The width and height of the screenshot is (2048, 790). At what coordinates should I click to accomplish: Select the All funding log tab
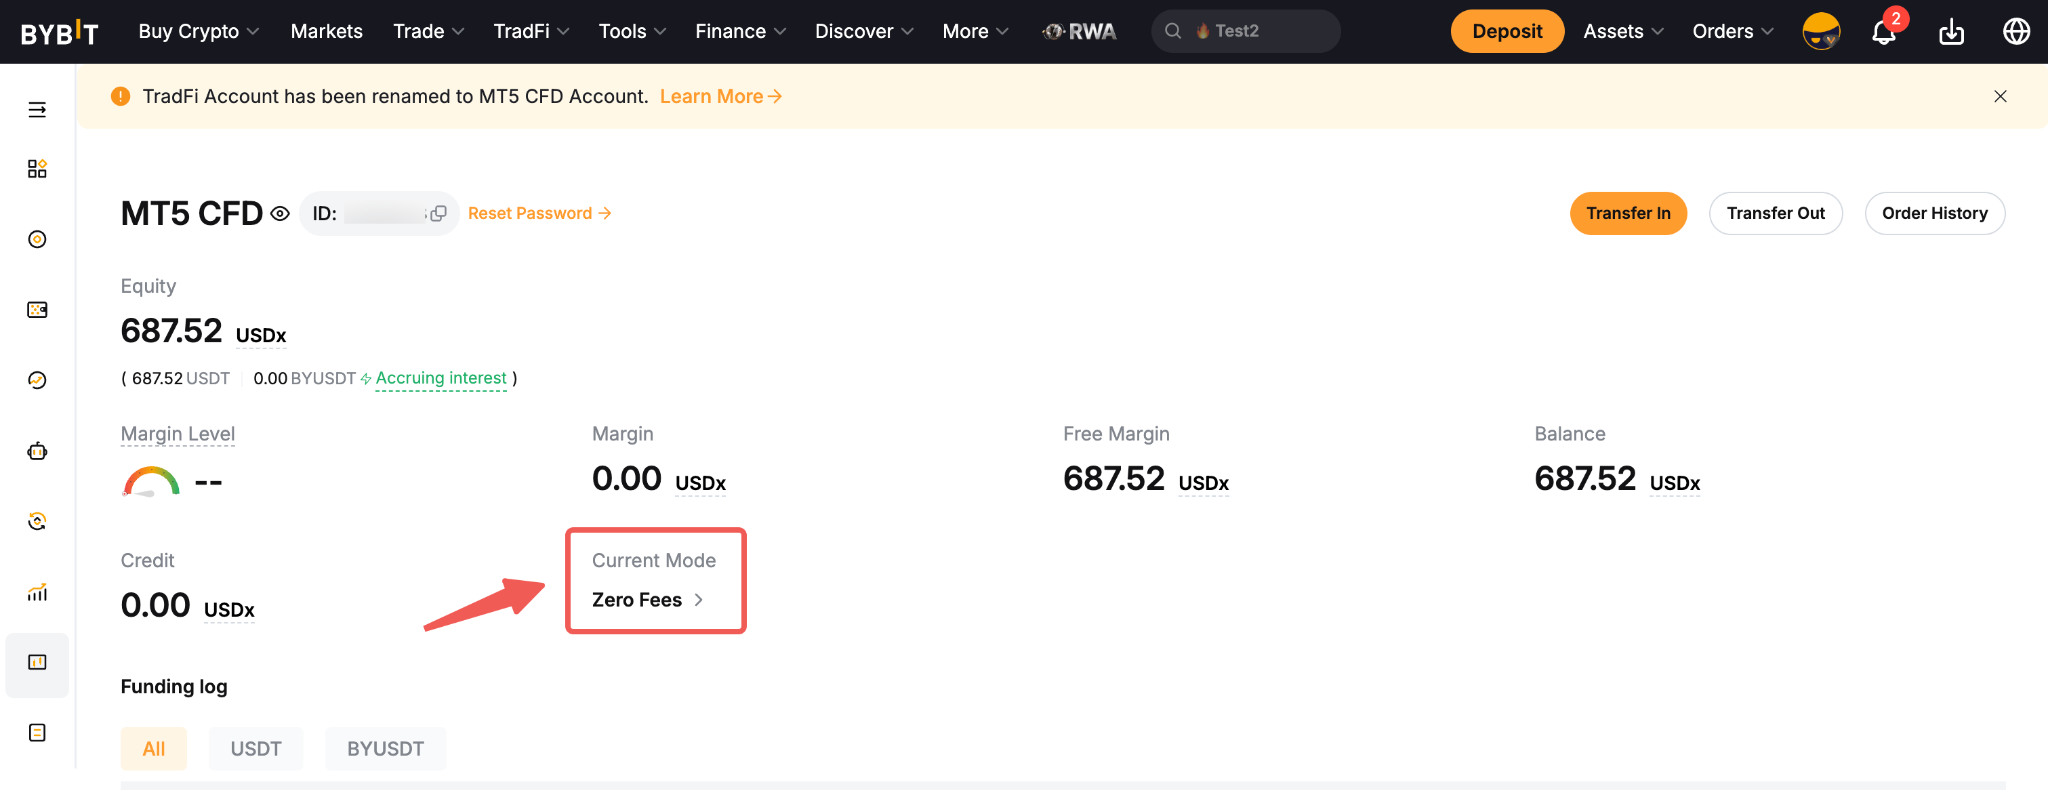coord(154,749)
